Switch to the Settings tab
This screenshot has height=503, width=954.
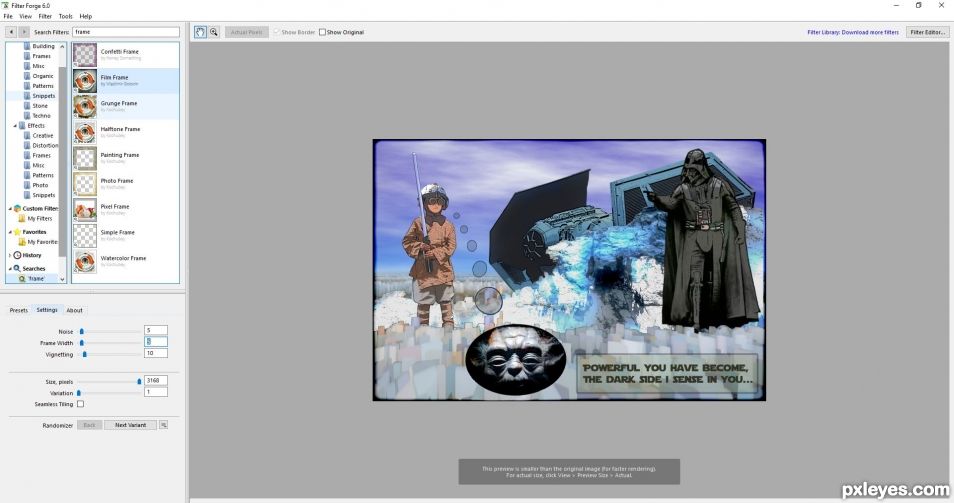tap(47, 310)
